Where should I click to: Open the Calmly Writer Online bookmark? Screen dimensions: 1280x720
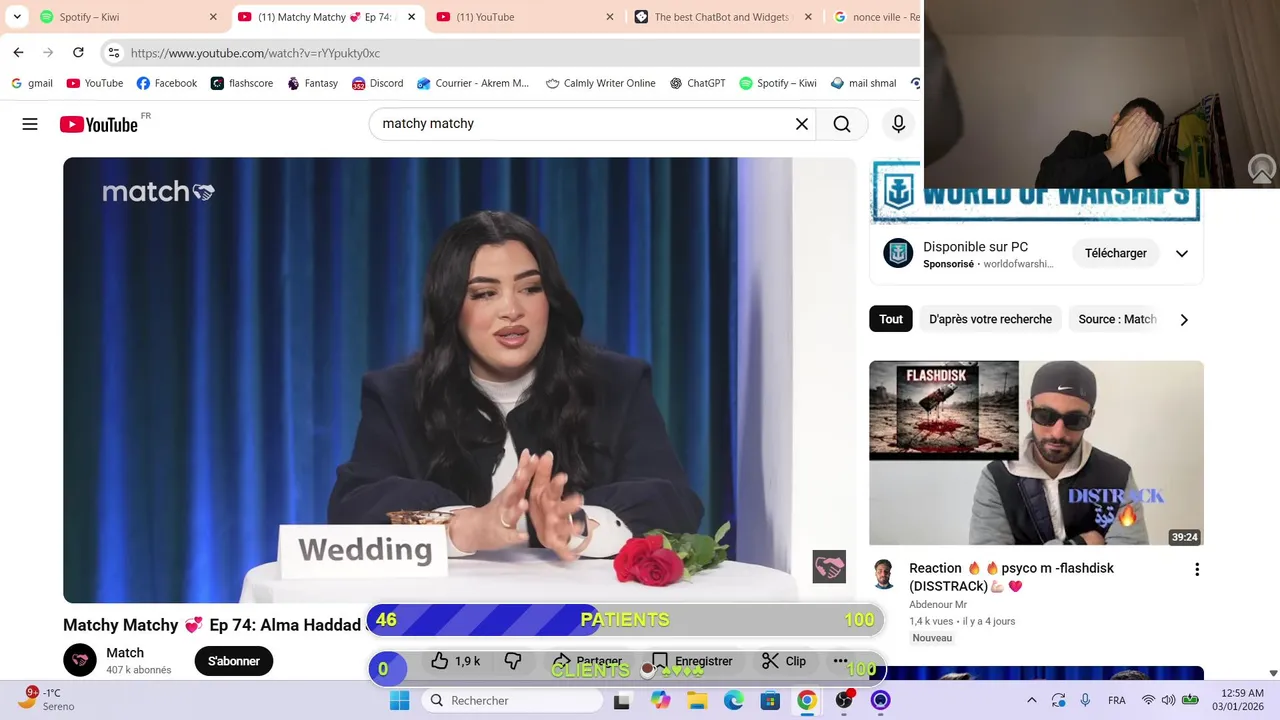[x=600, y=83]
